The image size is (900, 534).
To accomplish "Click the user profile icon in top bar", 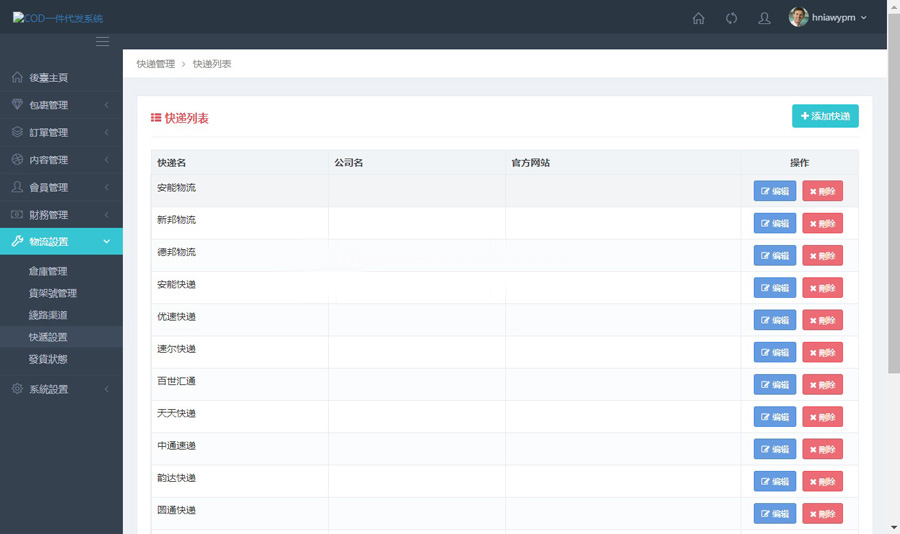I will (764, 18).
